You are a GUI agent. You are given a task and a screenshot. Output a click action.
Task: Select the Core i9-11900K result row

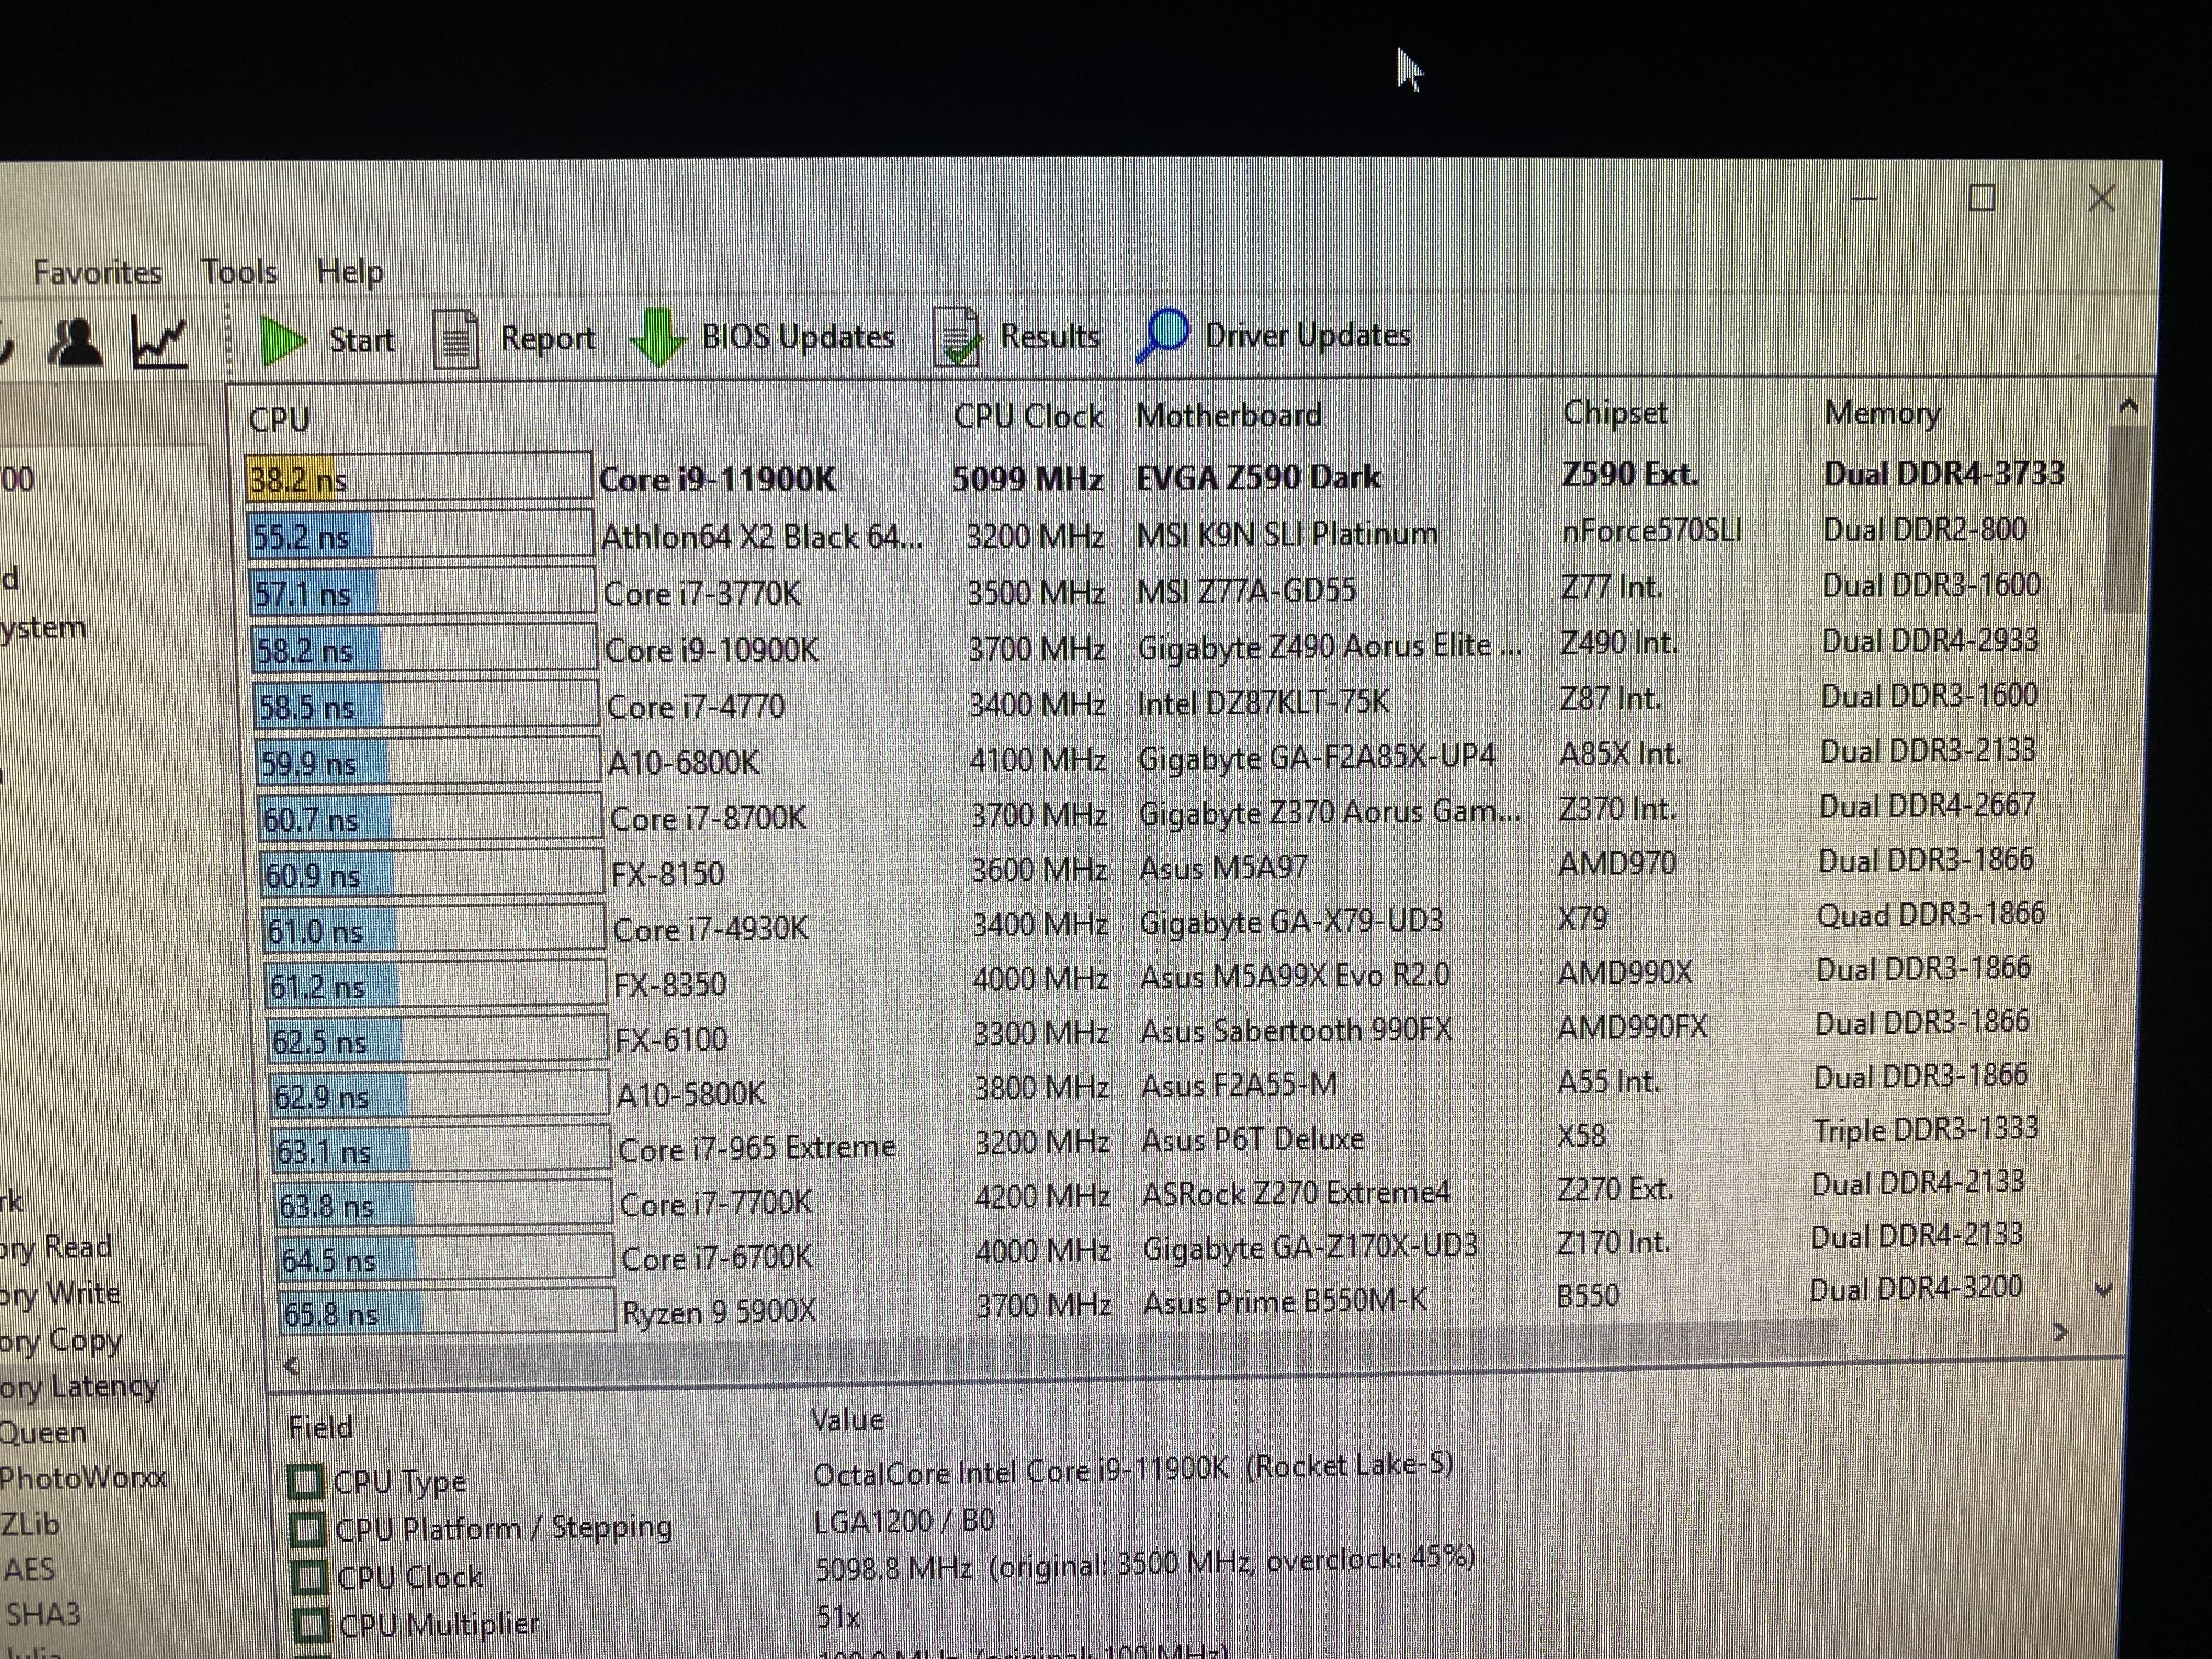tap(716, 479)
